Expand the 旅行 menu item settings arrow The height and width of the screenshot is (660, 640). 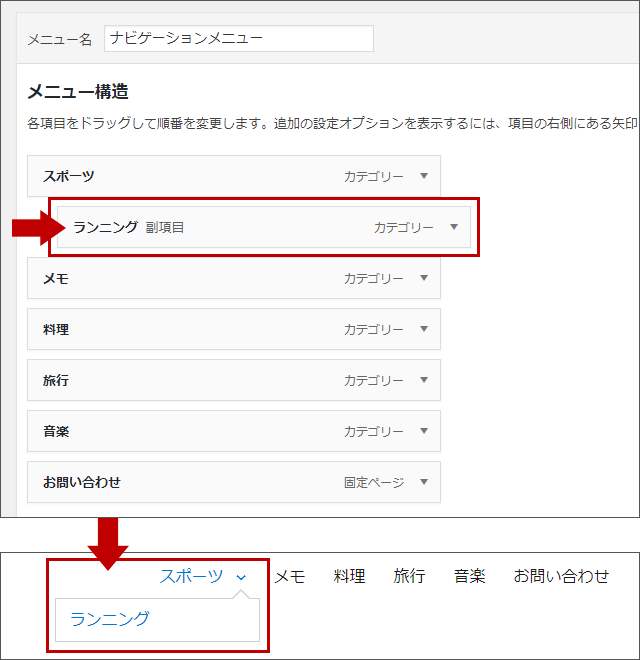(x=423, y=381)
